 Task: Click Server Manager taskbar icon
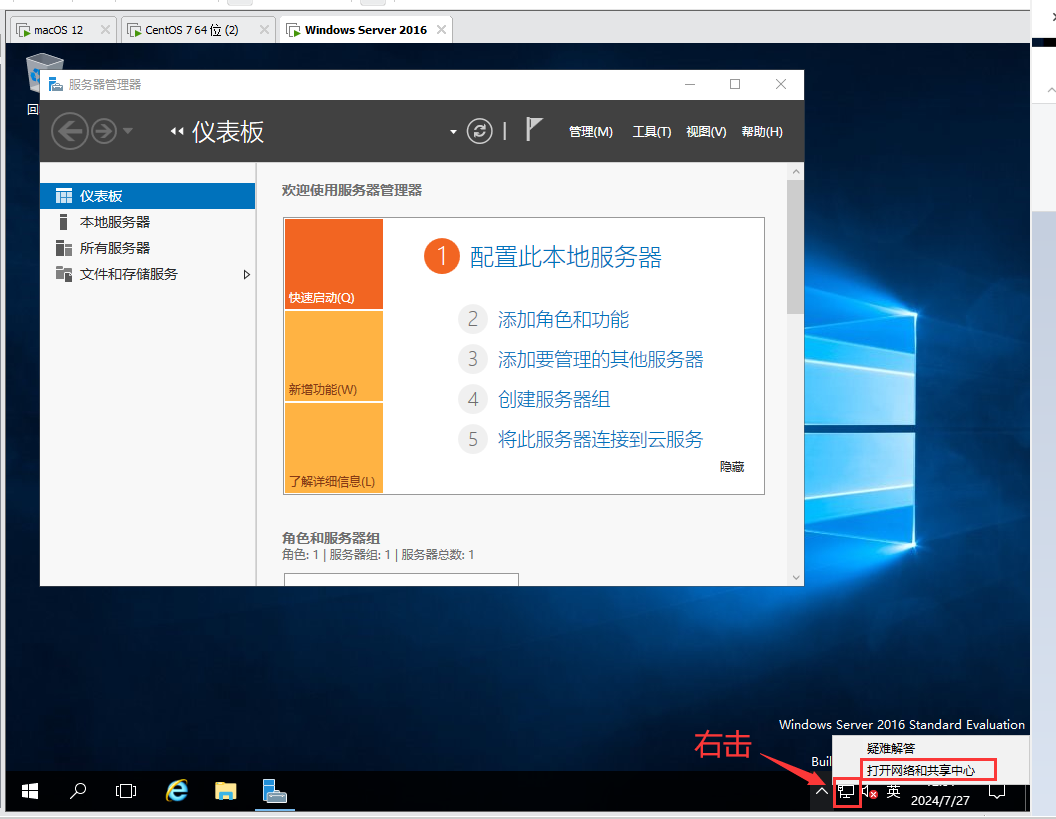(x=275, y=791)
